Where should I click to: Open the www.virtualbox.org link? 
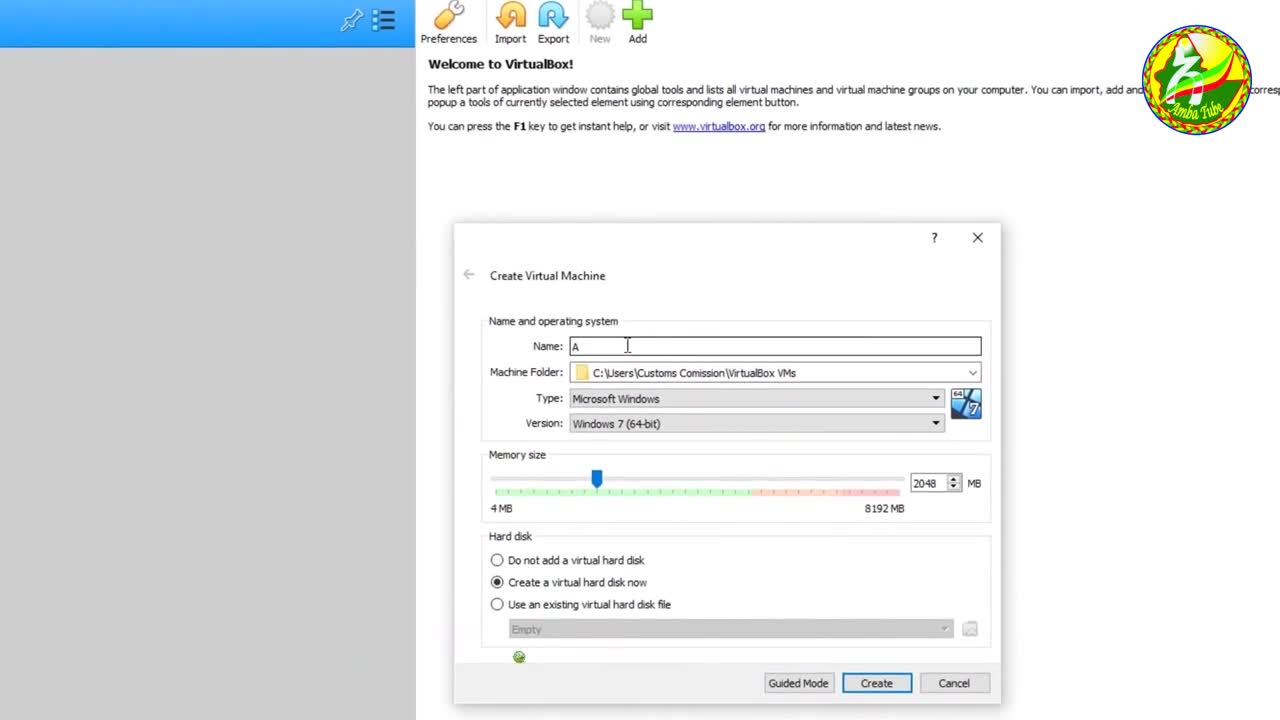tap(719, 127)
